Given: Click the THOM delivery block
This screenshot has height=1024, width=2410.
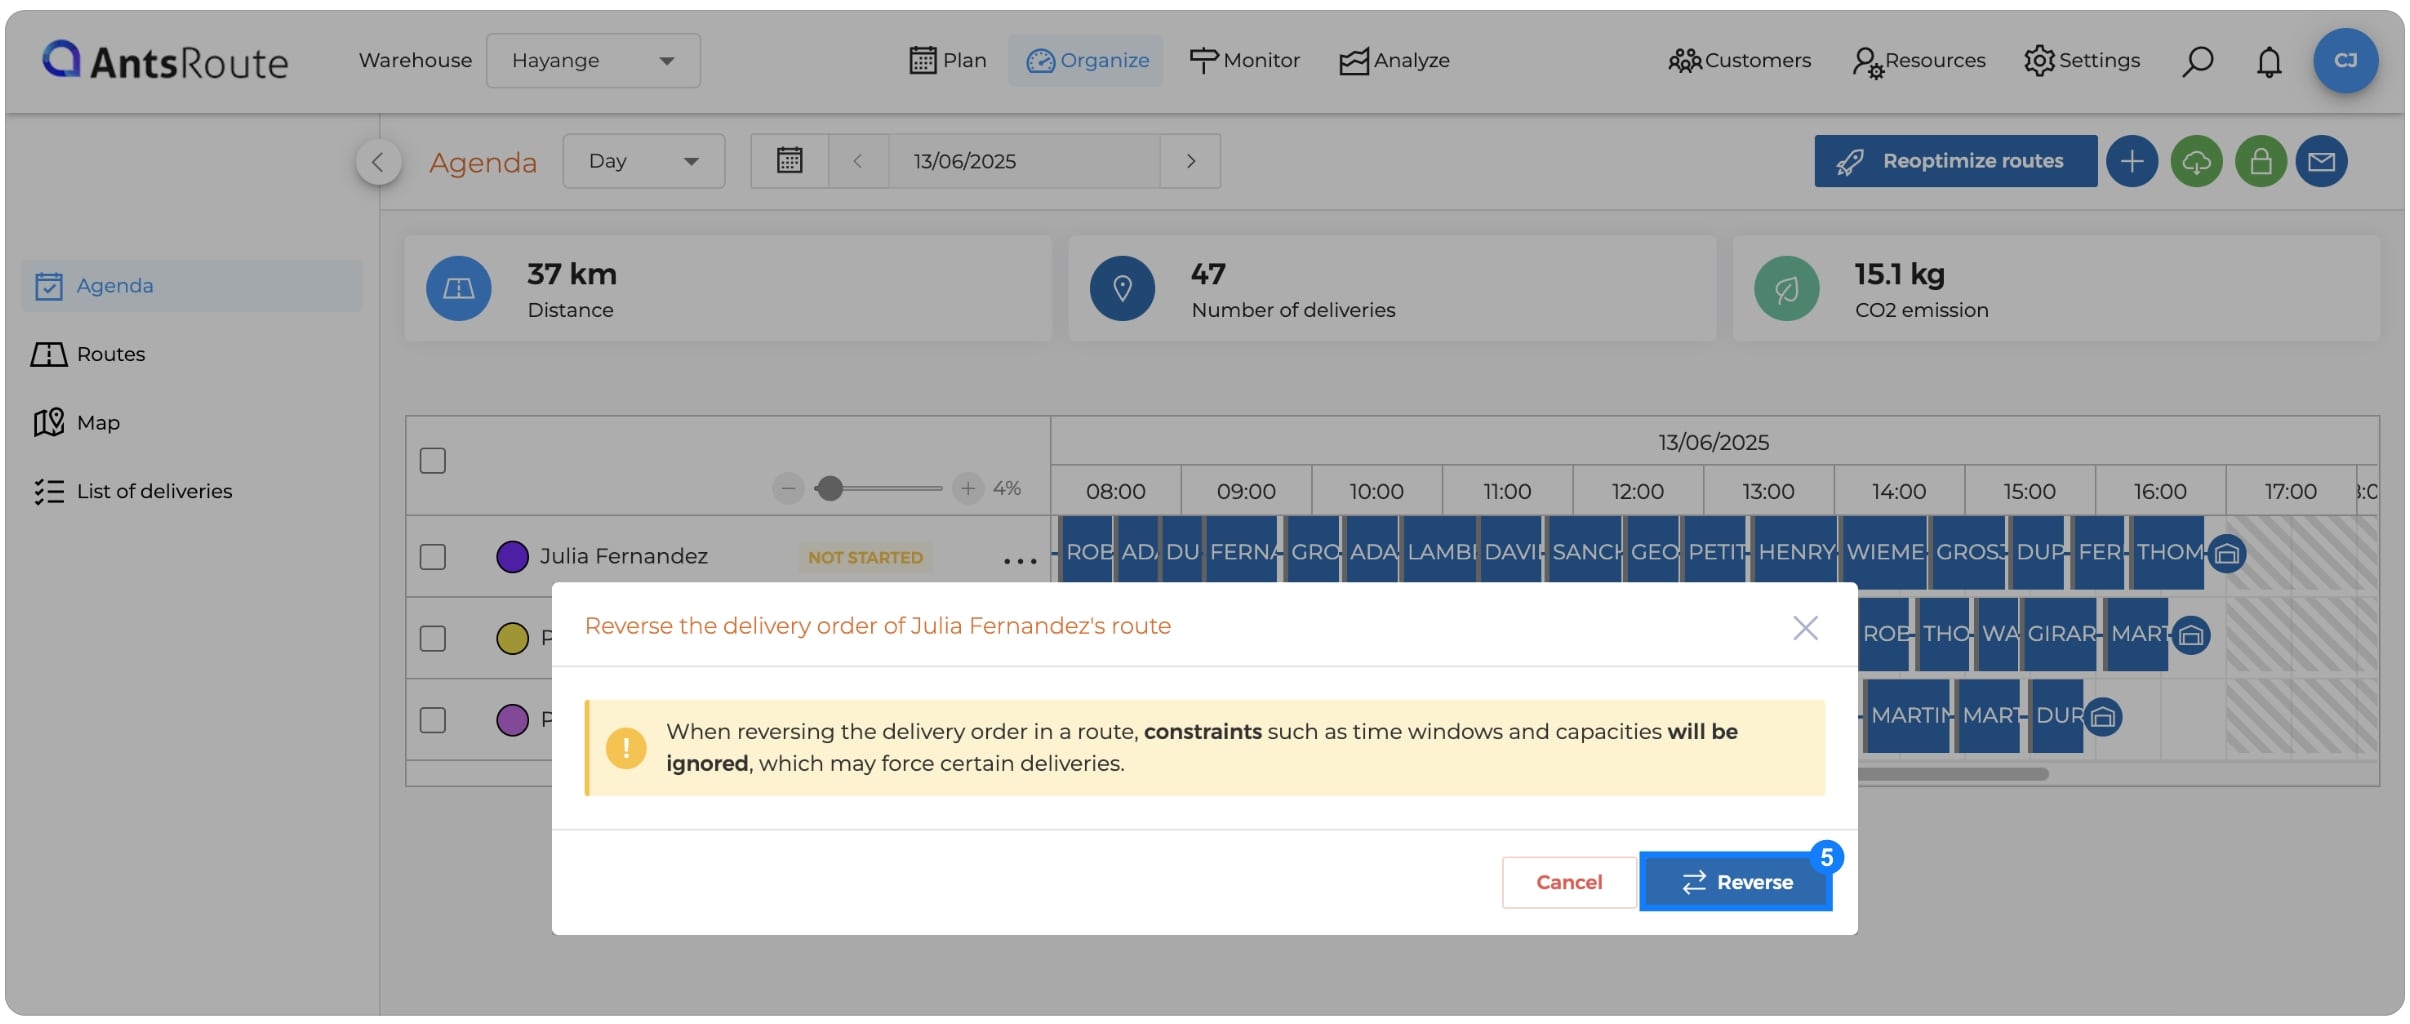Looking at the screenshot, I should click(x=2167, y=551).
